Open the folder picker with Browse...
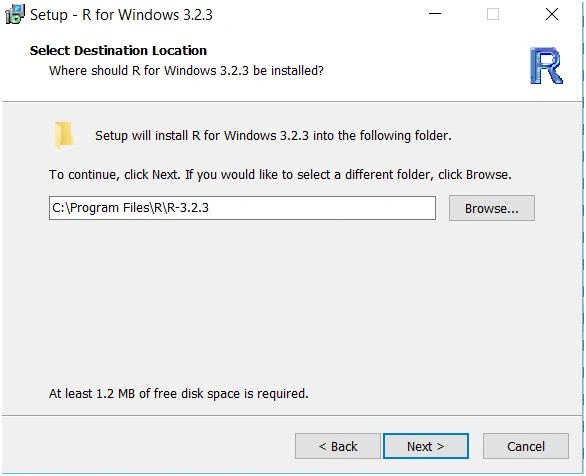This screenshot has width=586, height=476. coord(491,208)
